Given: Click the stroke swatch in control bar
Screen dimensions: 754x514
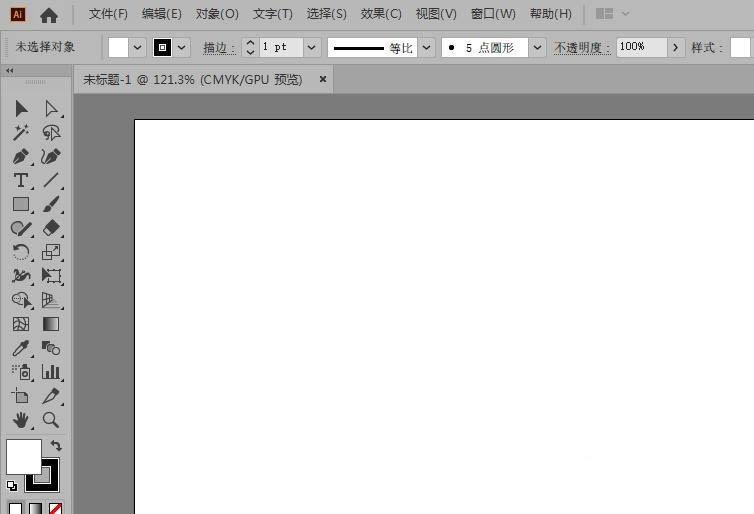Looking at the screenshot, I should pos(163,48).
